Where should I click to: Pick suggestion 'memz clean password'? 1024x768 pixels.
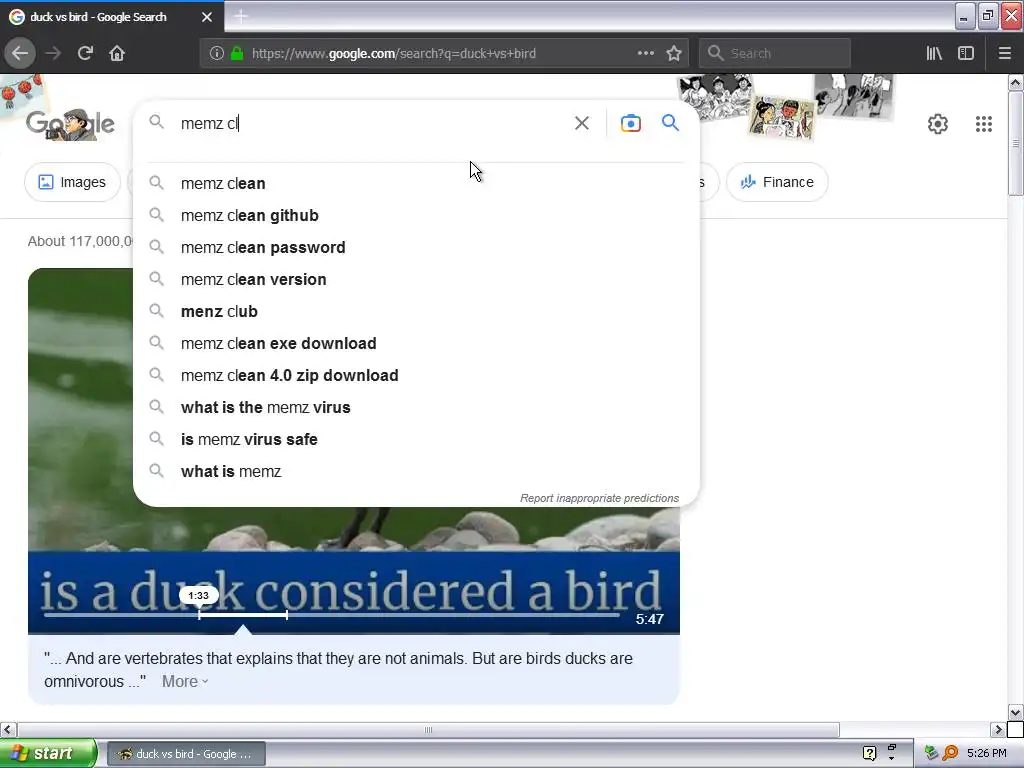[x=416, y=248]
